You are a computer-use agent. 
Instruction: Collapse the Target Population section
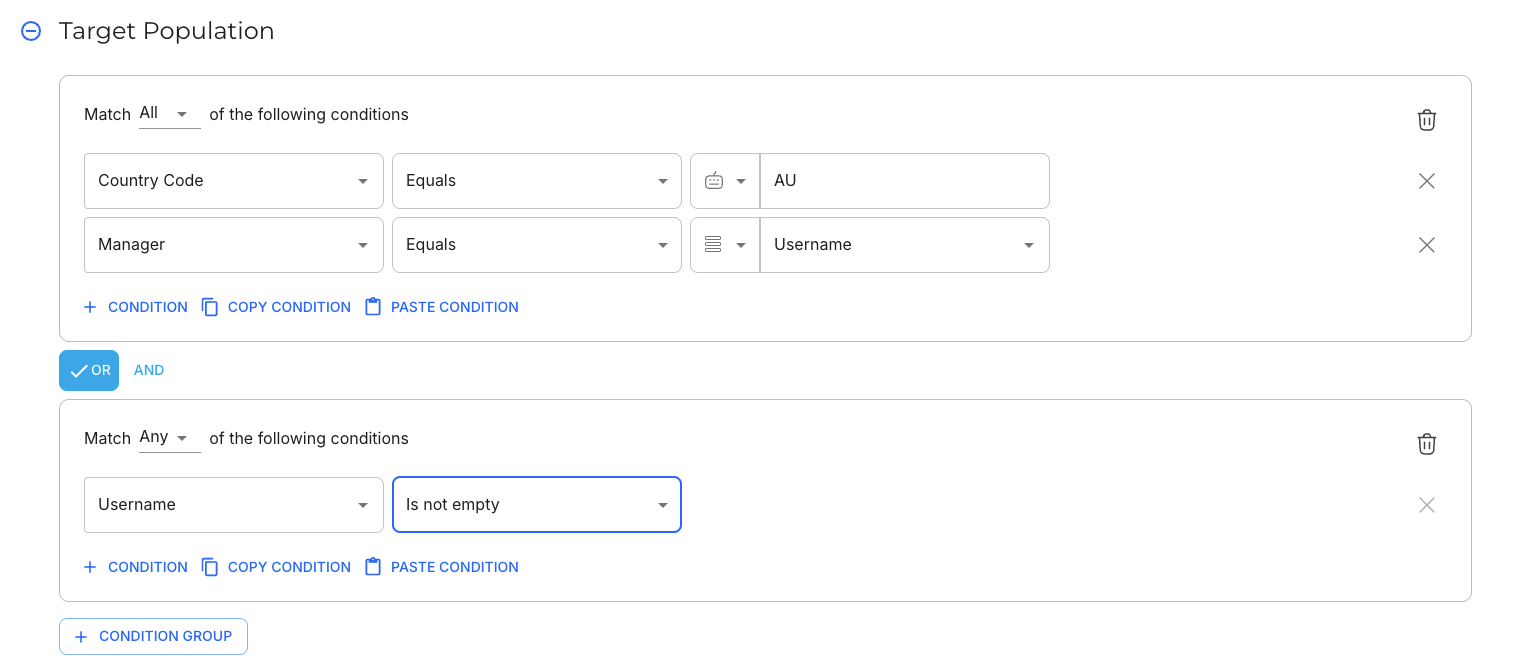(x=31, y=32)
